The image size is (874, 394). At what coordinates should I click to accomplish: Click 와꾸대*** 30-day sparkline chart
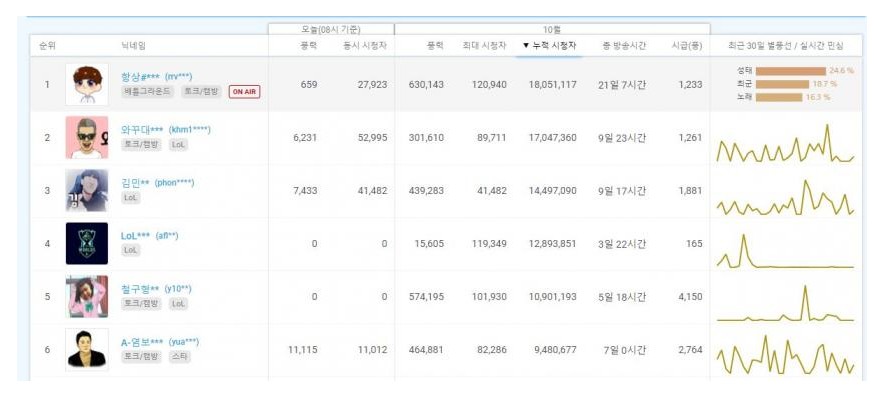tap(785, 144)
